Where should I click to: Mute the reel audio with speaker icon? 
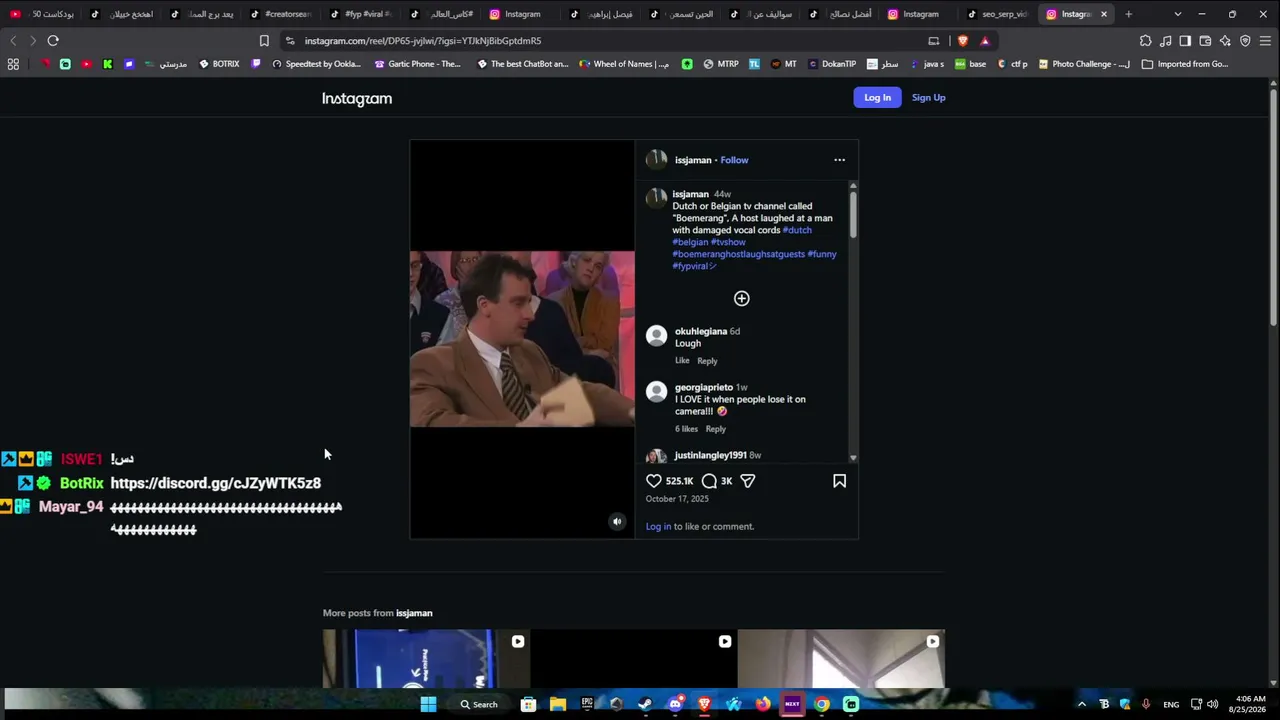click(617, 521)
